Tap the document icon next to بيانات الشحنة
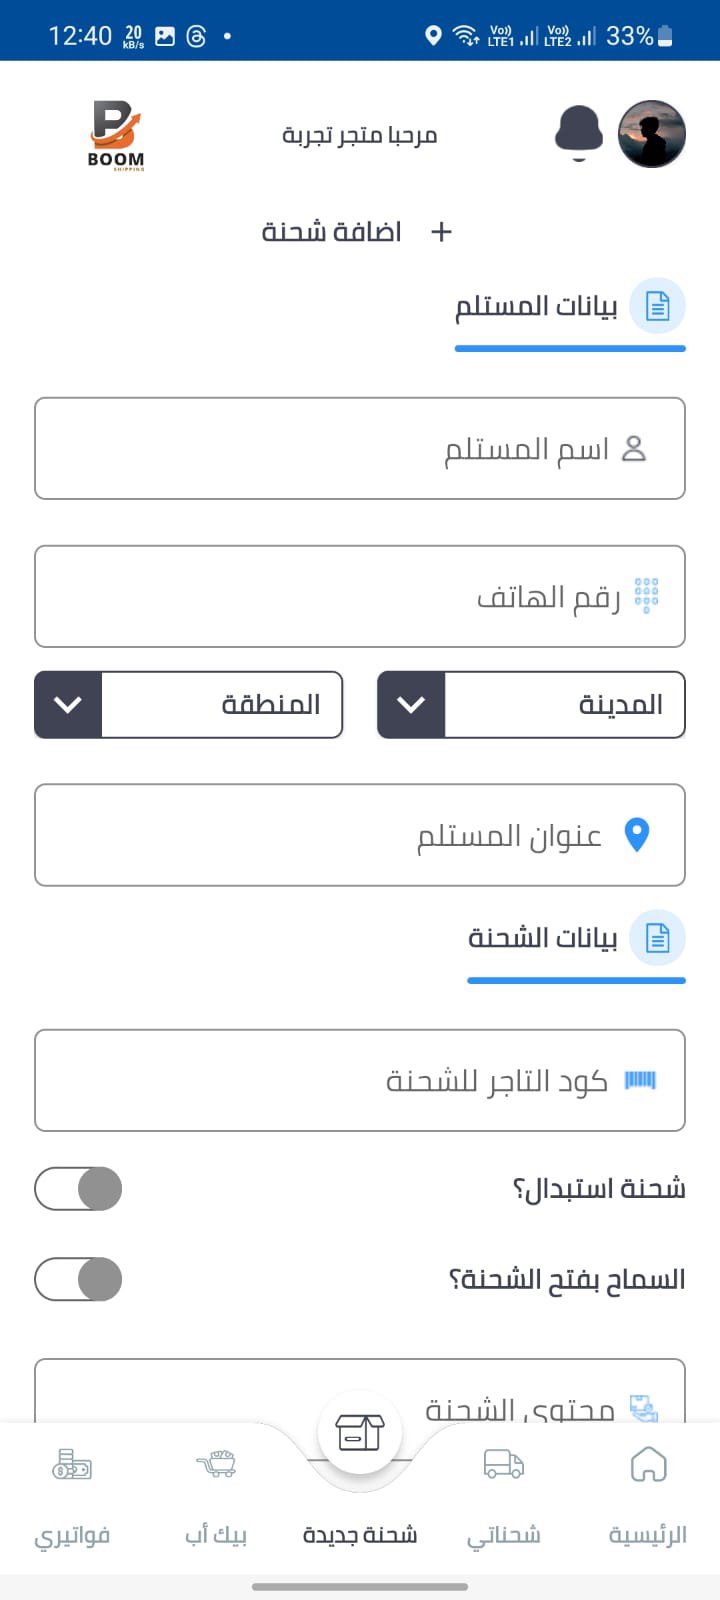The height and width of the screenshot is (1600, 720). [657, 938]
